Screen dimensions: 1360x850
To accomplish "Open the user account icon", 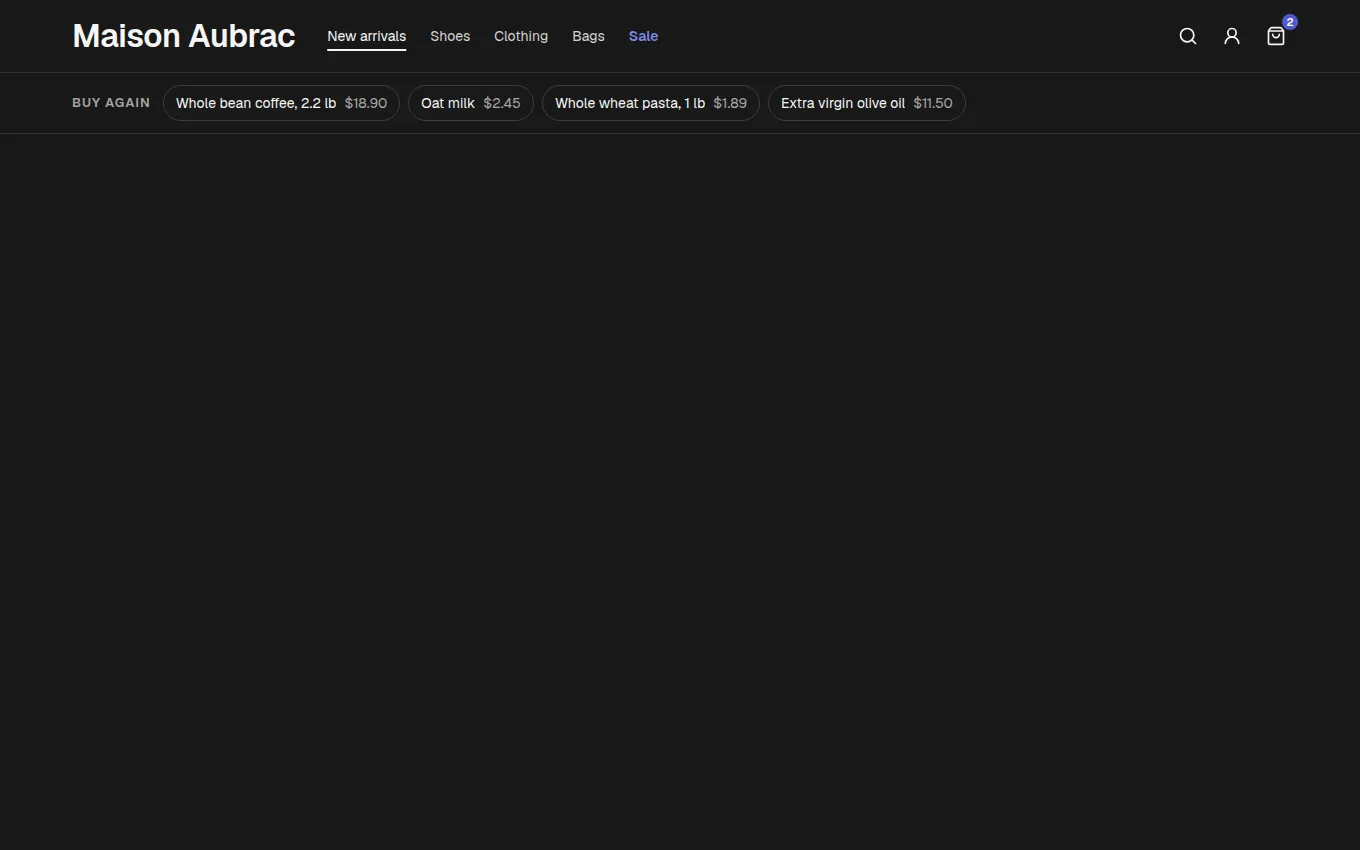I will (1232, 36).
